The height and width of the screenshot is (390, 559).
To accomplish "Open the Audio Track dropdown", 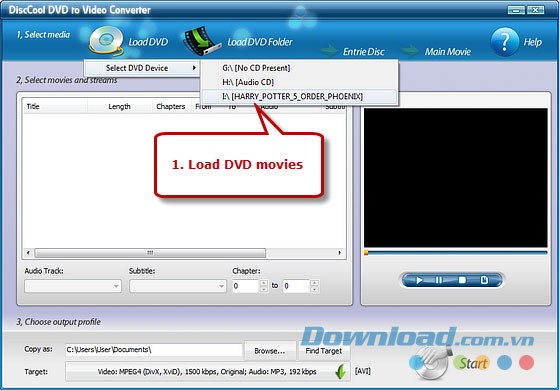I will coord(73,286).
